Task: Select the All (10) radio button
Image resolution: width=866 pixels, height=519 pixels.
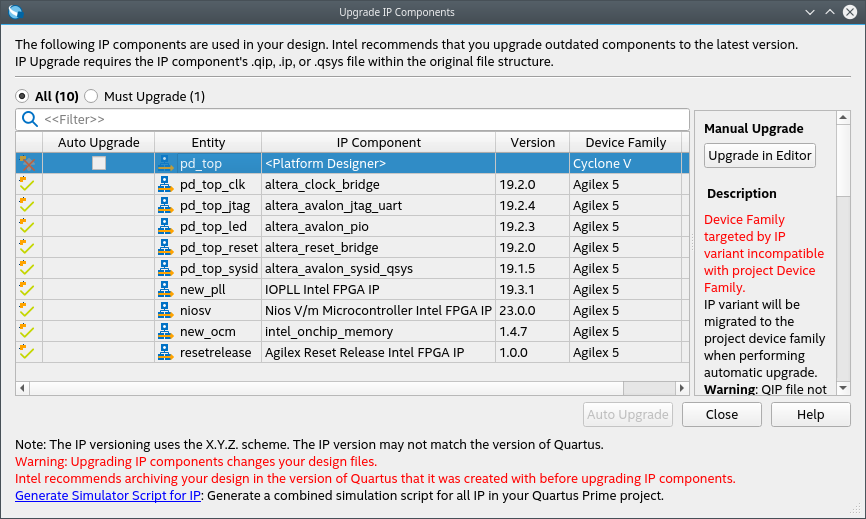Action: tap(23, 97)
